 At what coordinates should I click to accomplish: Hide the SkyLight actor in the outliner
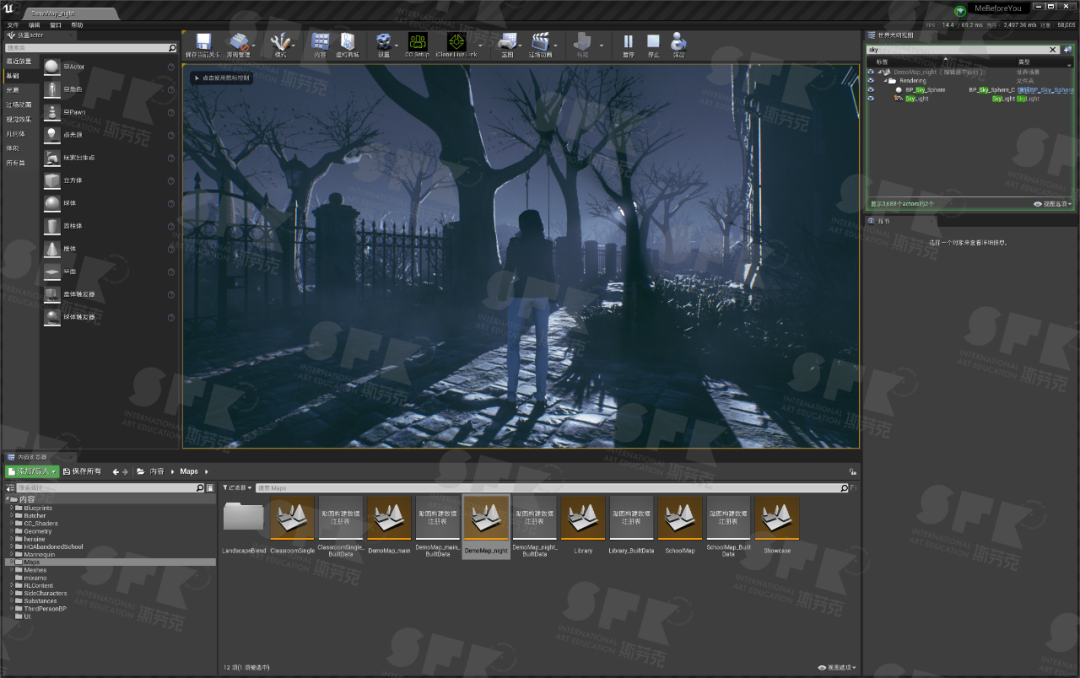(x=871, y=99)
